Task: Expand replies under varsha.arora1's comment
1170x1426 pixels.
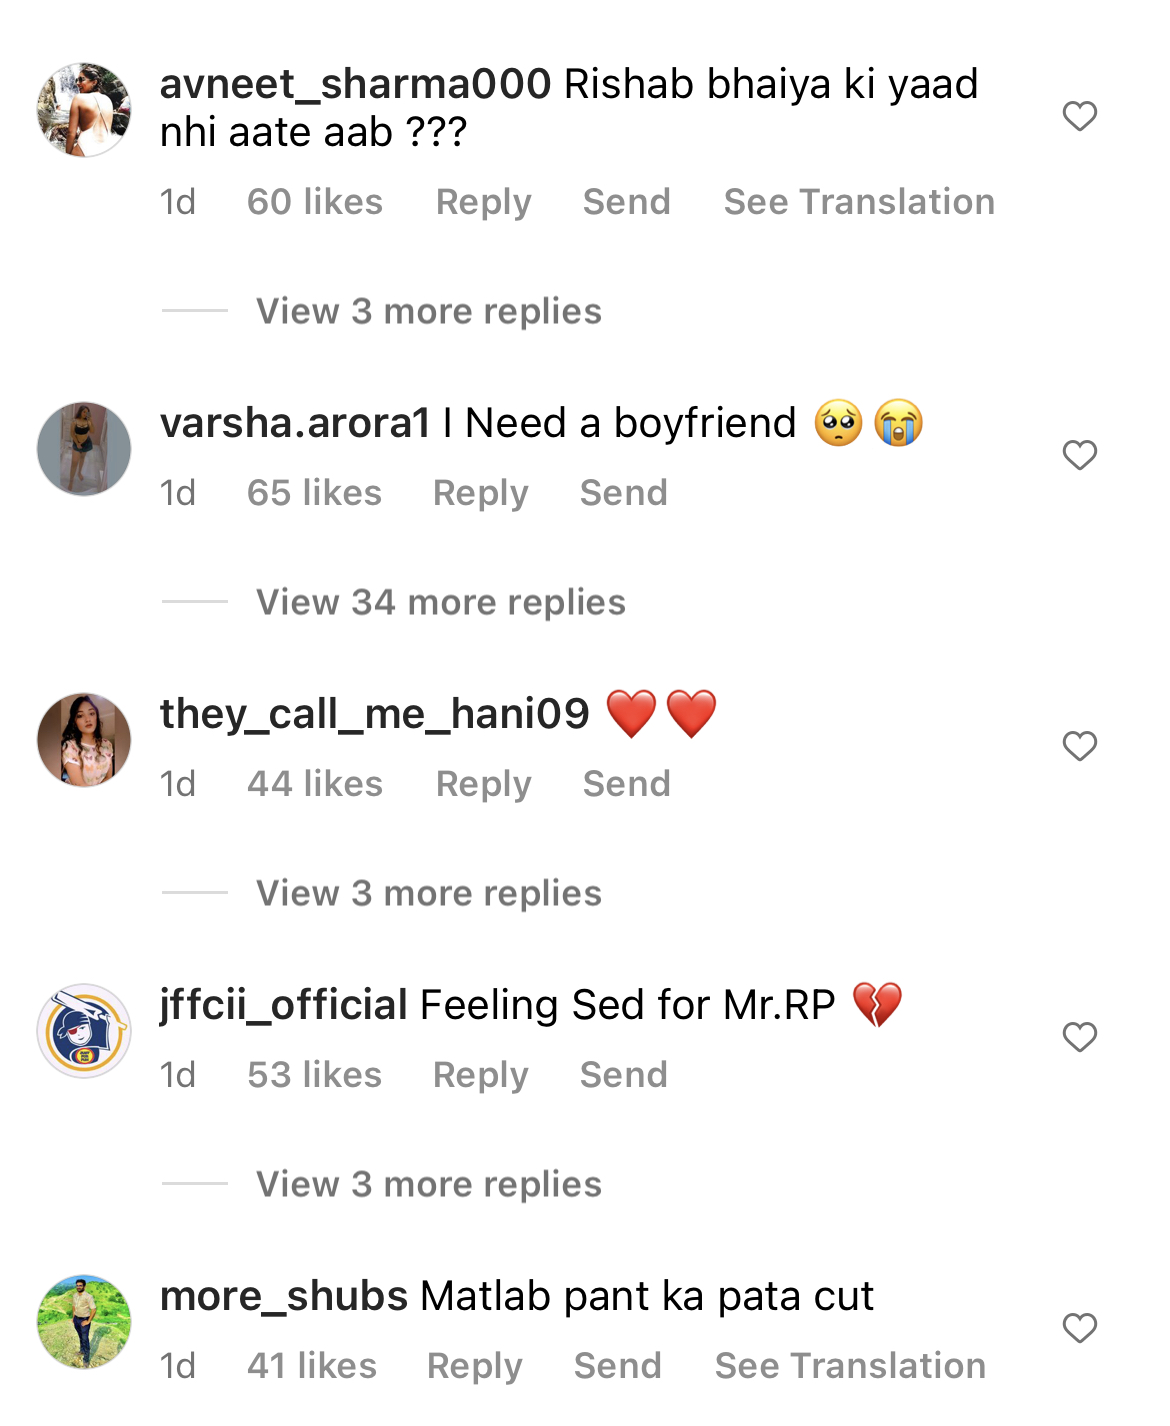Action: [439, 601]
